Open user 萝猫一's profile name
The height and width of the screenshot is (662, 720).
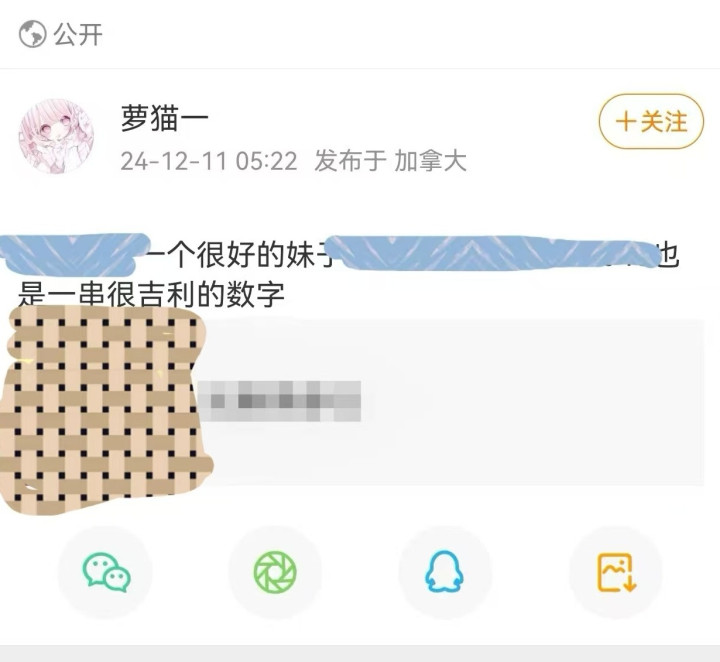pos(164,118)
